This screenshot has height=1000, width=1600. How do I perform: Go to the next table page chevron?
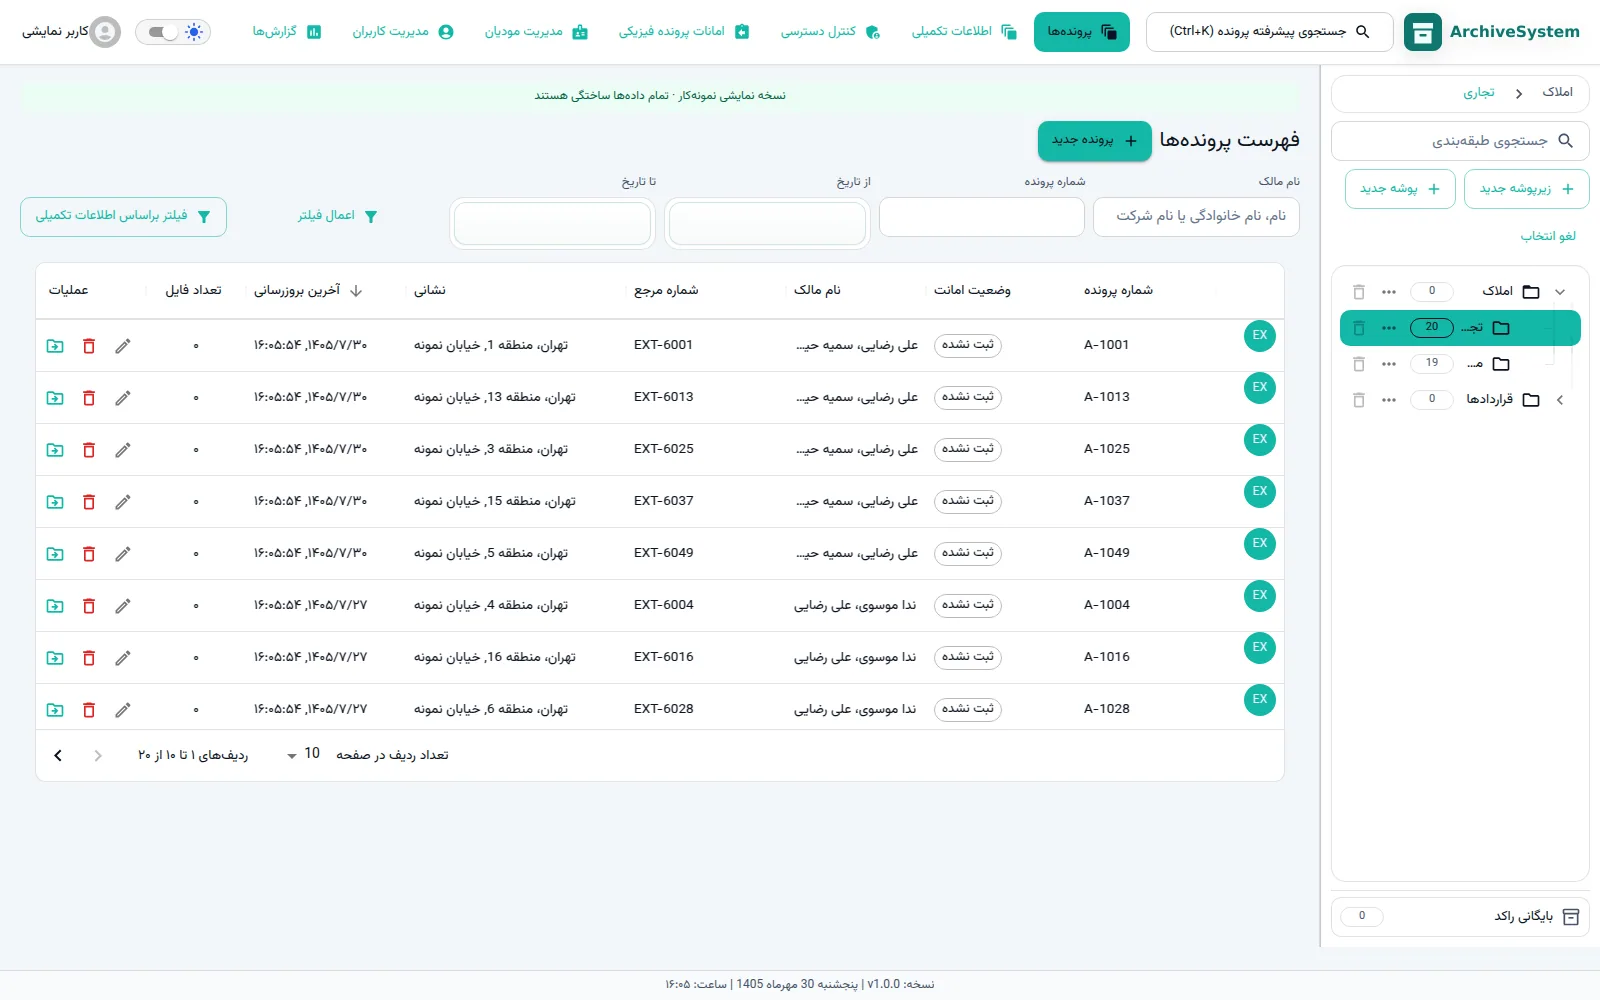coord(58,756)
